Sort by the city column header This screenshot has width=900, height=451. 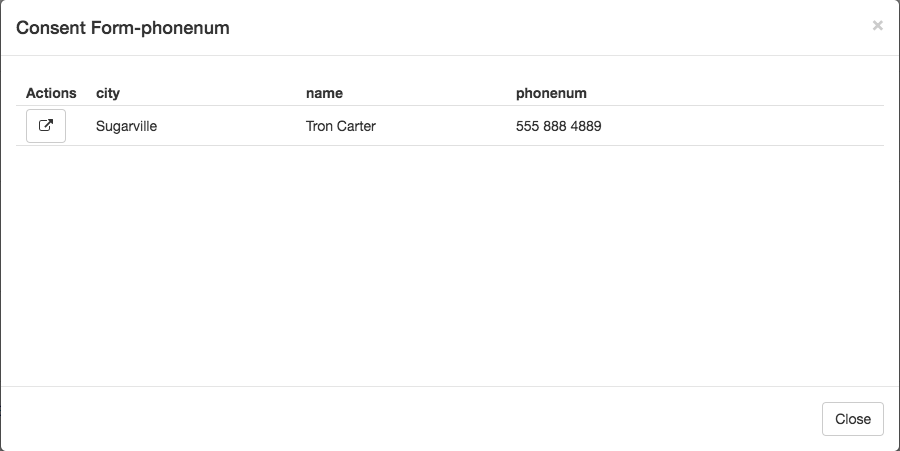108,93
